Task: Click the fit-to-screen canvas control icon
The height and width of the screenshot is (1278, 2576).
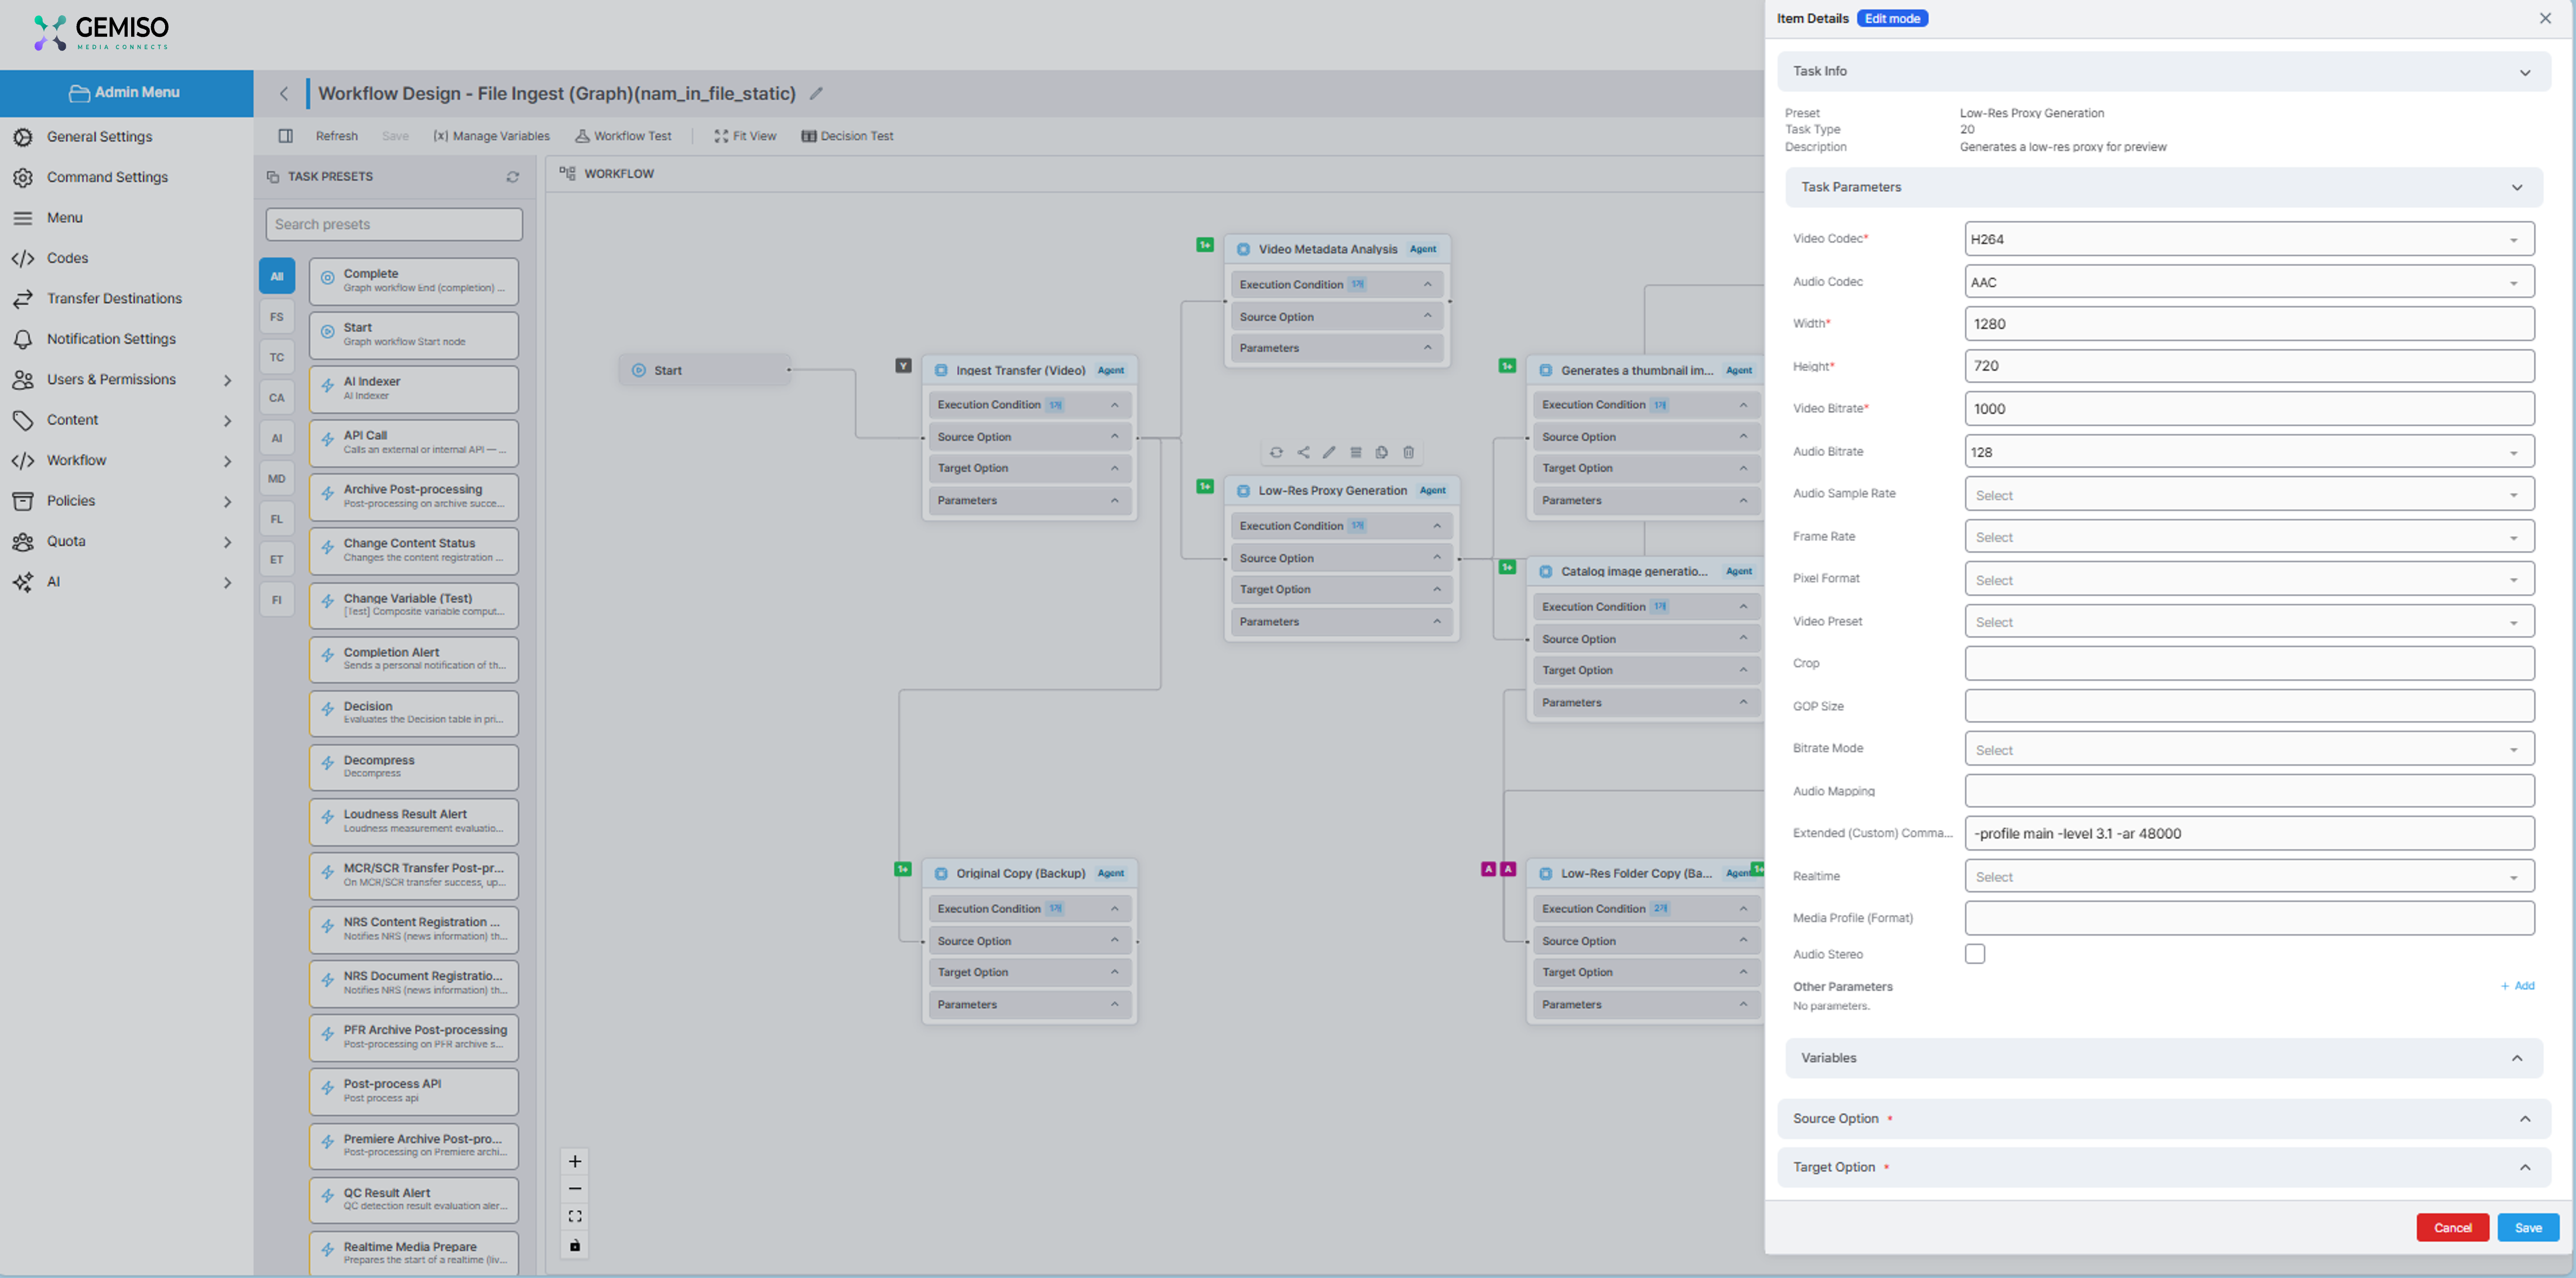Action: [x=575, y=1217]
